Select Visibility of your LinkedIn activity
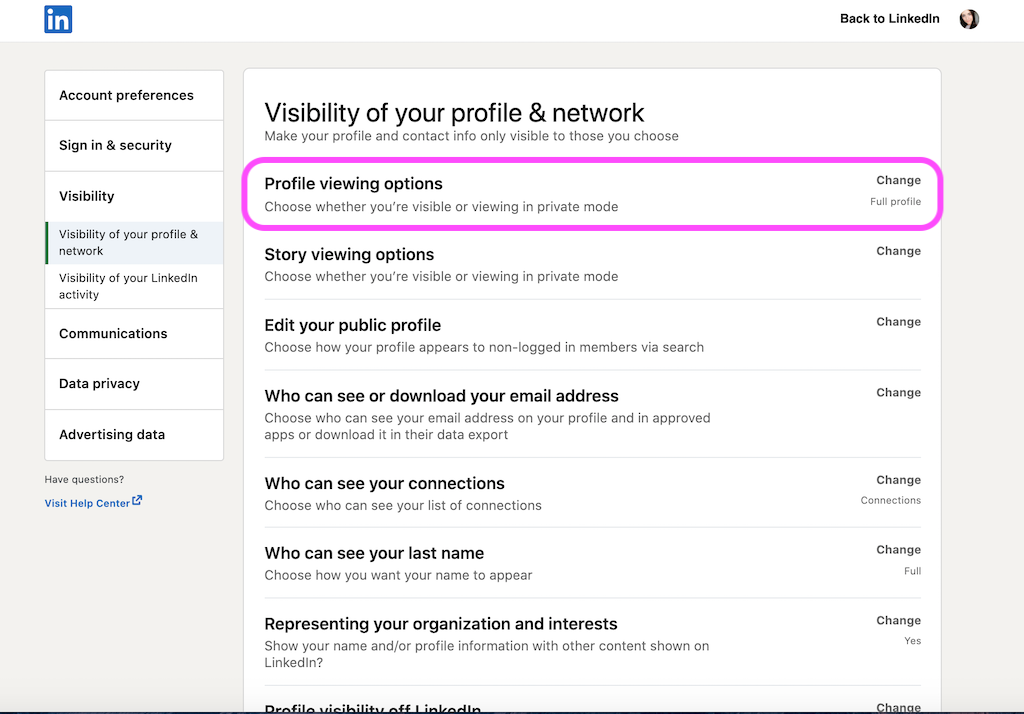 pos(134,286)
